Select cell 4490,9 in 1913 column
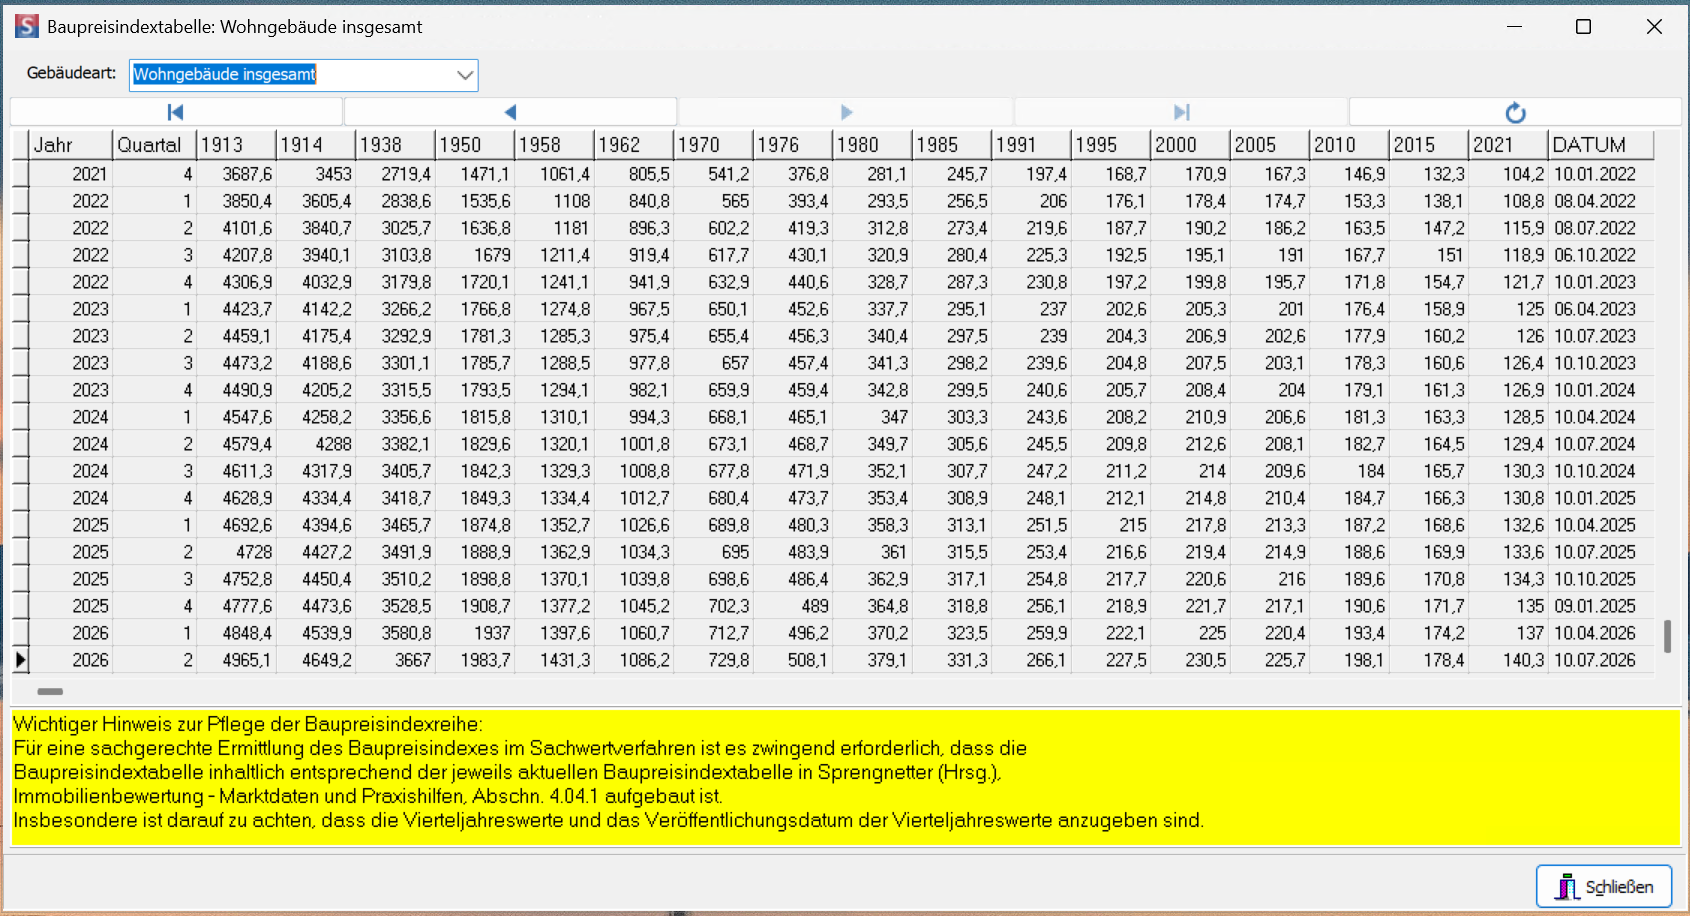Screen dimensions: 1690x916 tap(236, 390)
